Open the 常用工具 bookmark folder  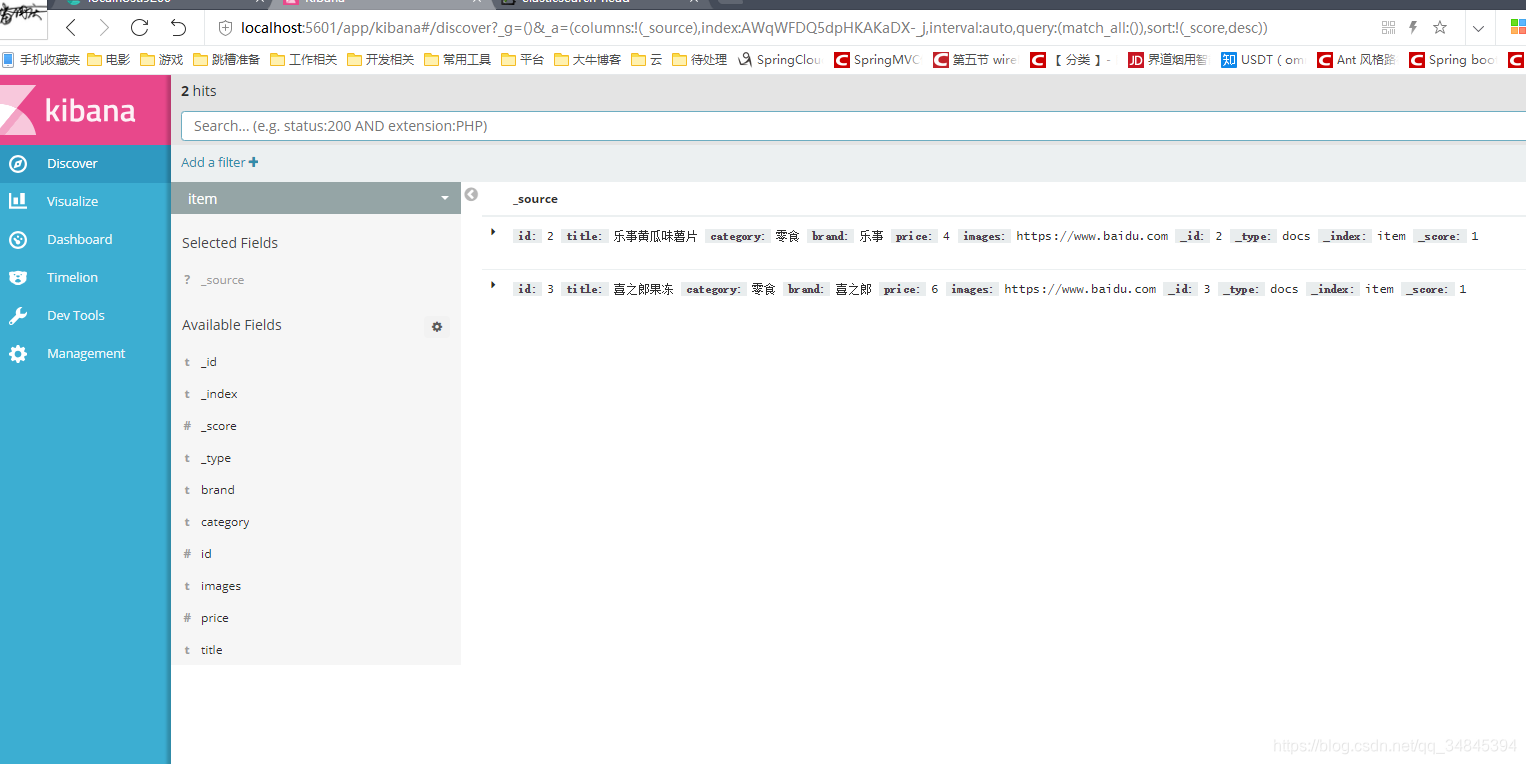pos(458,60)
